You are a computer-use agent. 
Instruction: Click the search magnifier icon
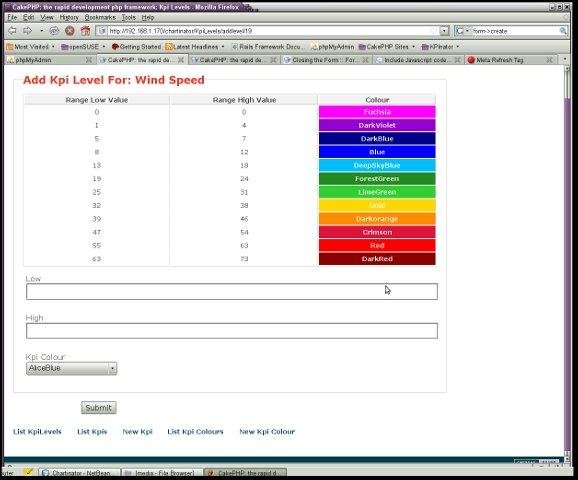coord(563,31)
